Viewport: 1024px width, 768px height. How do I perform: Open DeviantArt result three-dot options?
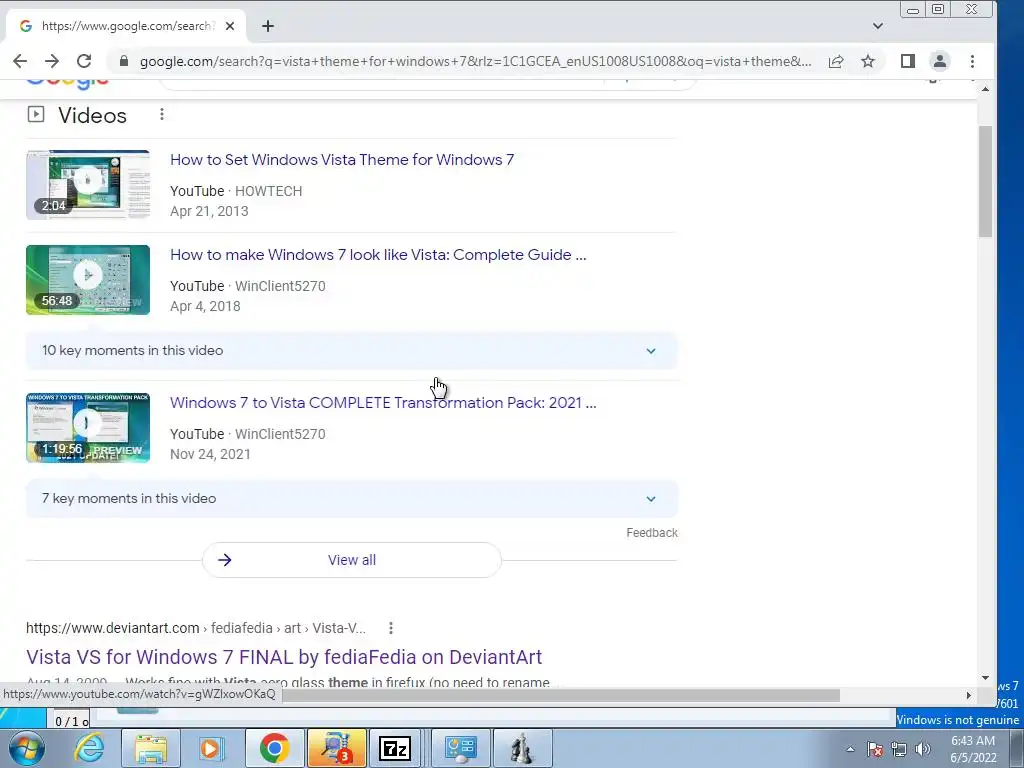391,628
